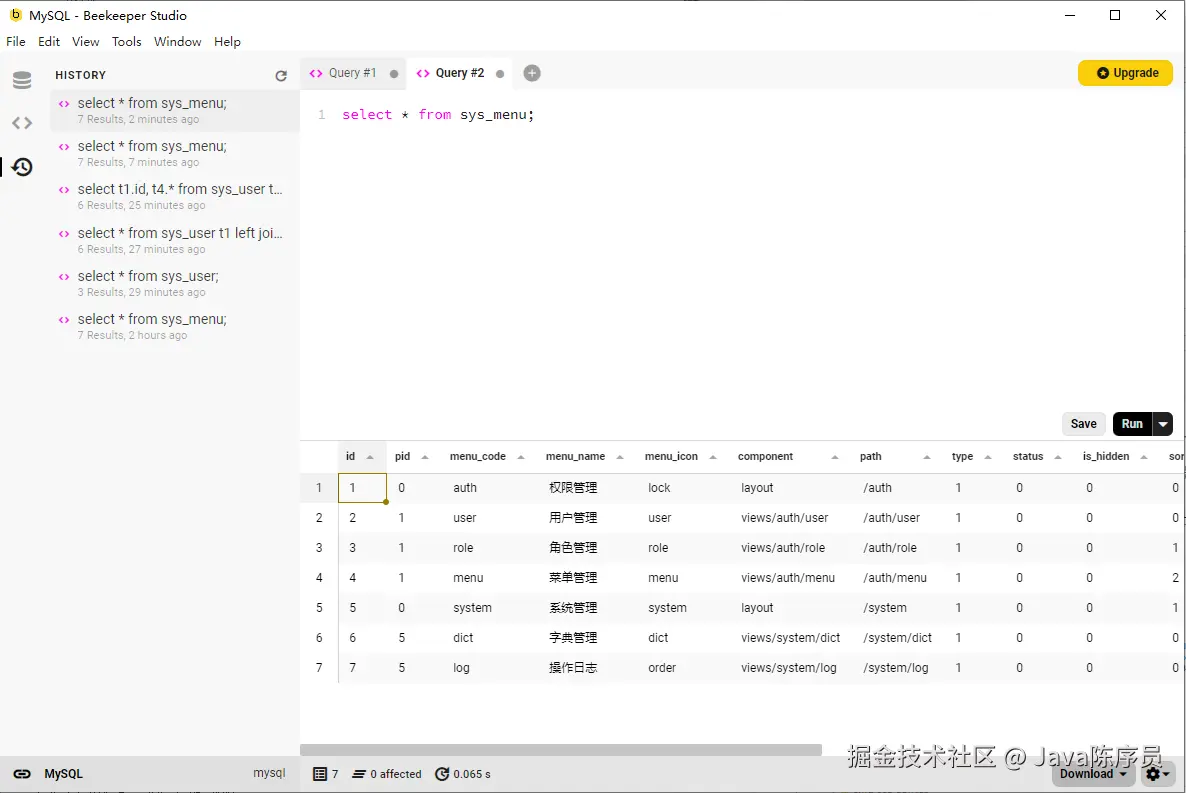Select the cell containing 'auth' menu_code

[491, 488]
